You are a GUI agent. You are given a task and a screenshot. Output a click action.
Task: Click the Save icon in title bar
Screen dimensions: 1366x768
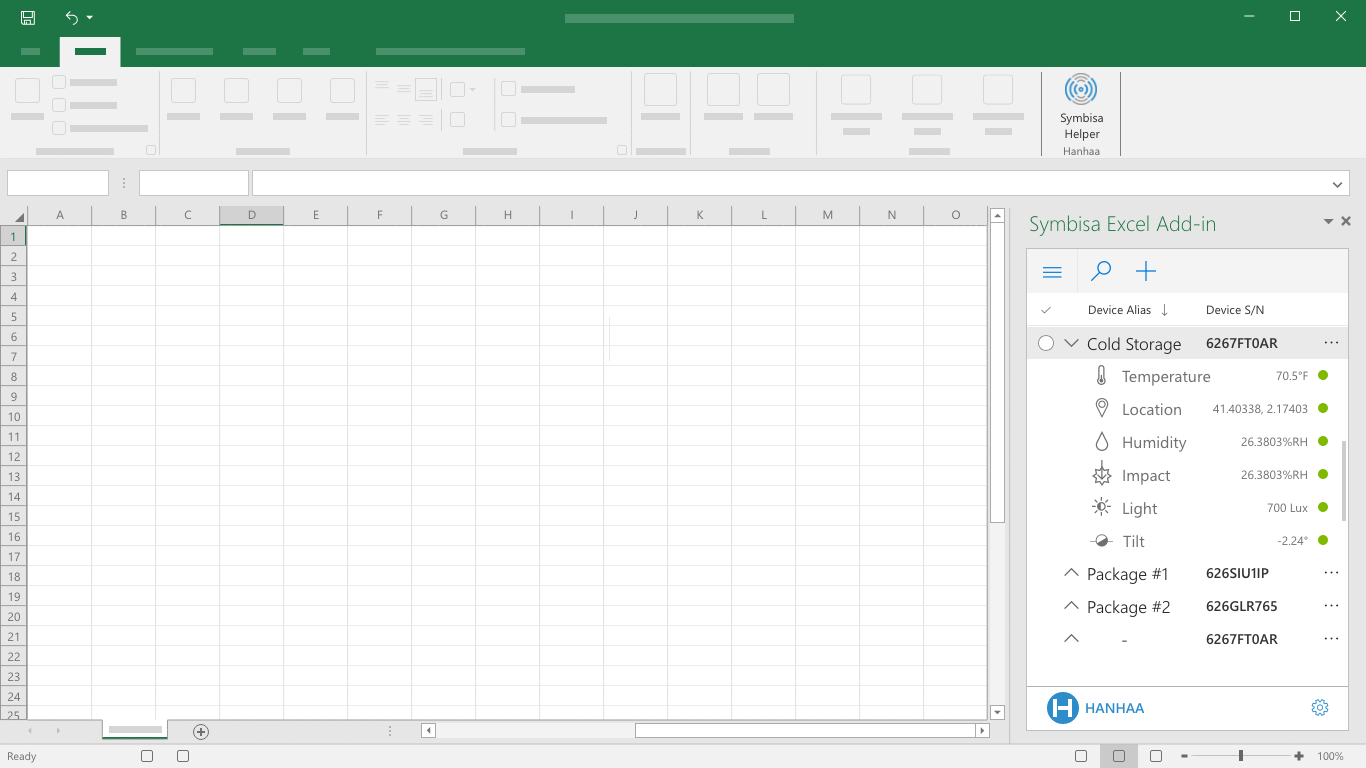point(28,17)
